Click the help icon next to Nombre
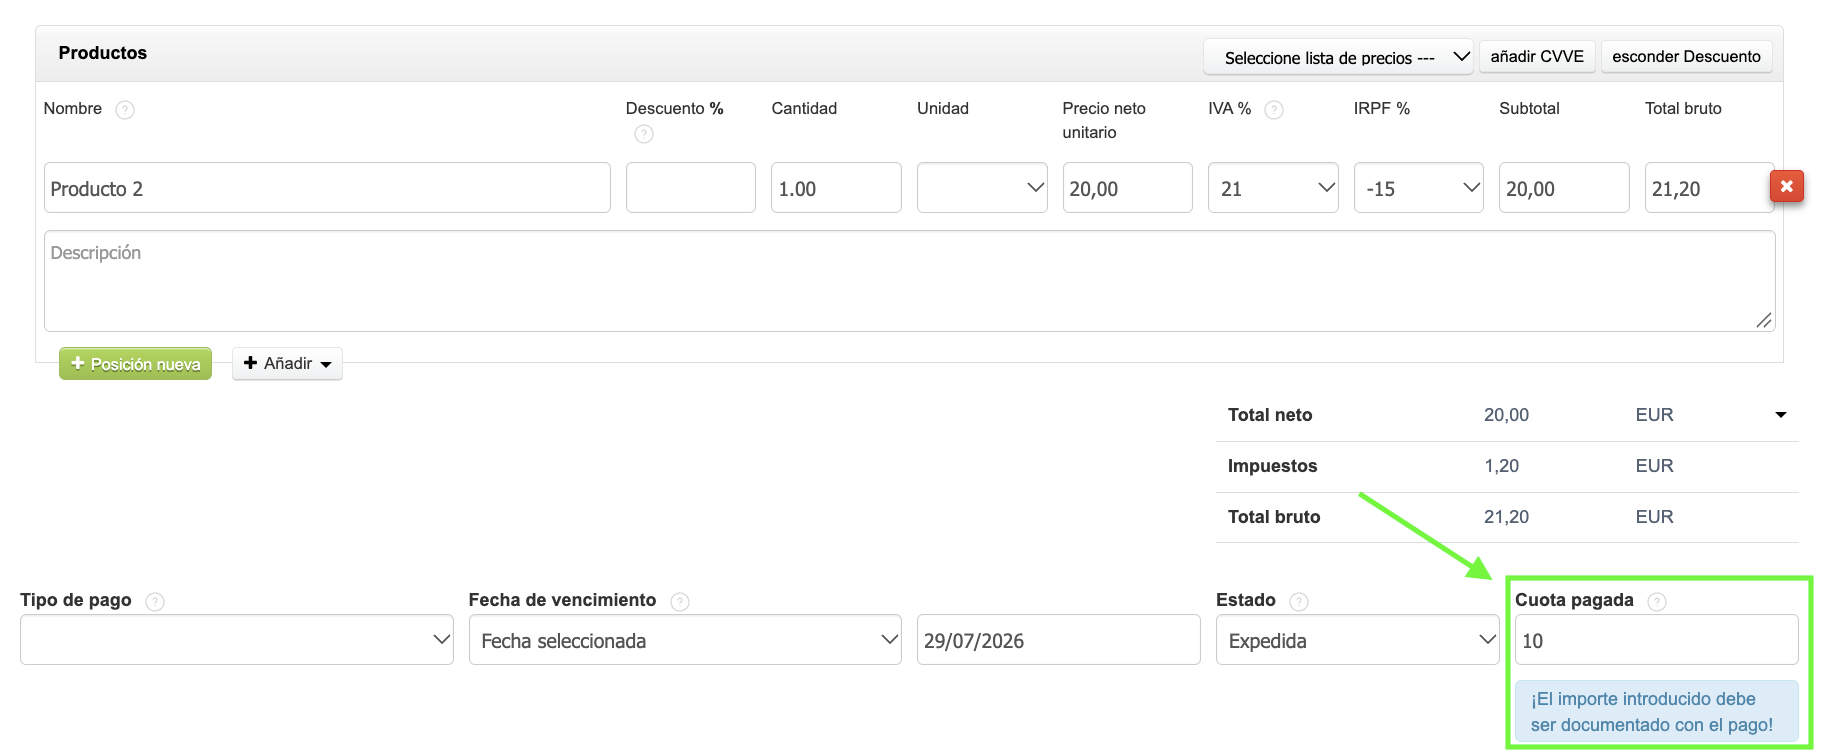The image size is (1840, 754). click(x=125, y=110)
